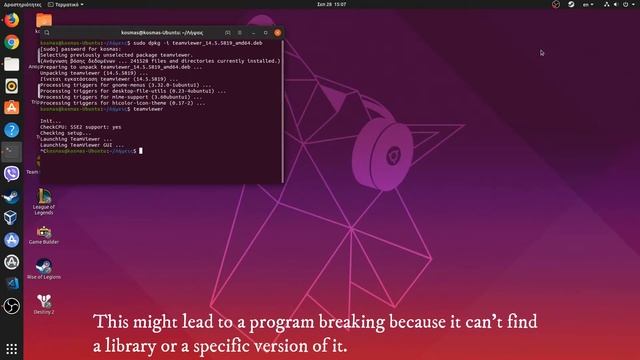The image size is (640, 360).
Task: Select Rise of Legions desktop shortcut
Action: 44,269
